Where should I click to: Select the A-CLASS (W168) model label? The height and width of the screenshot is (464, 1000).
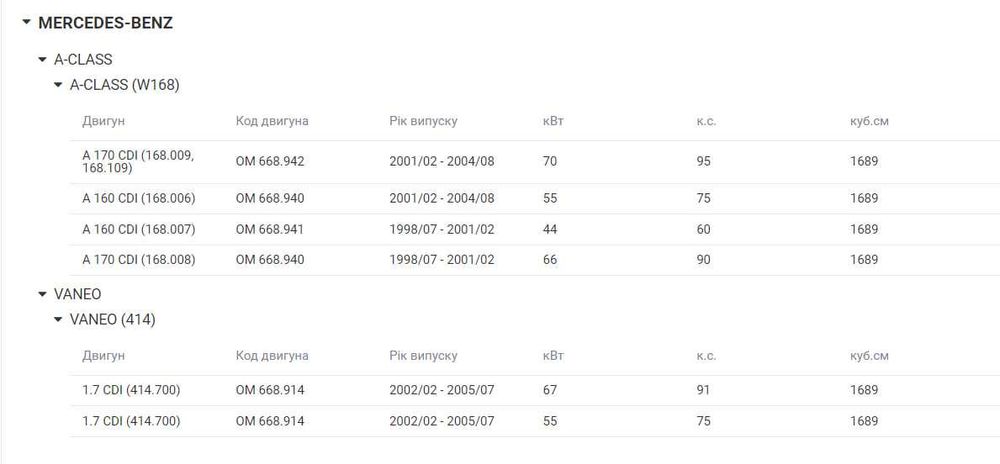coord(124,84)
